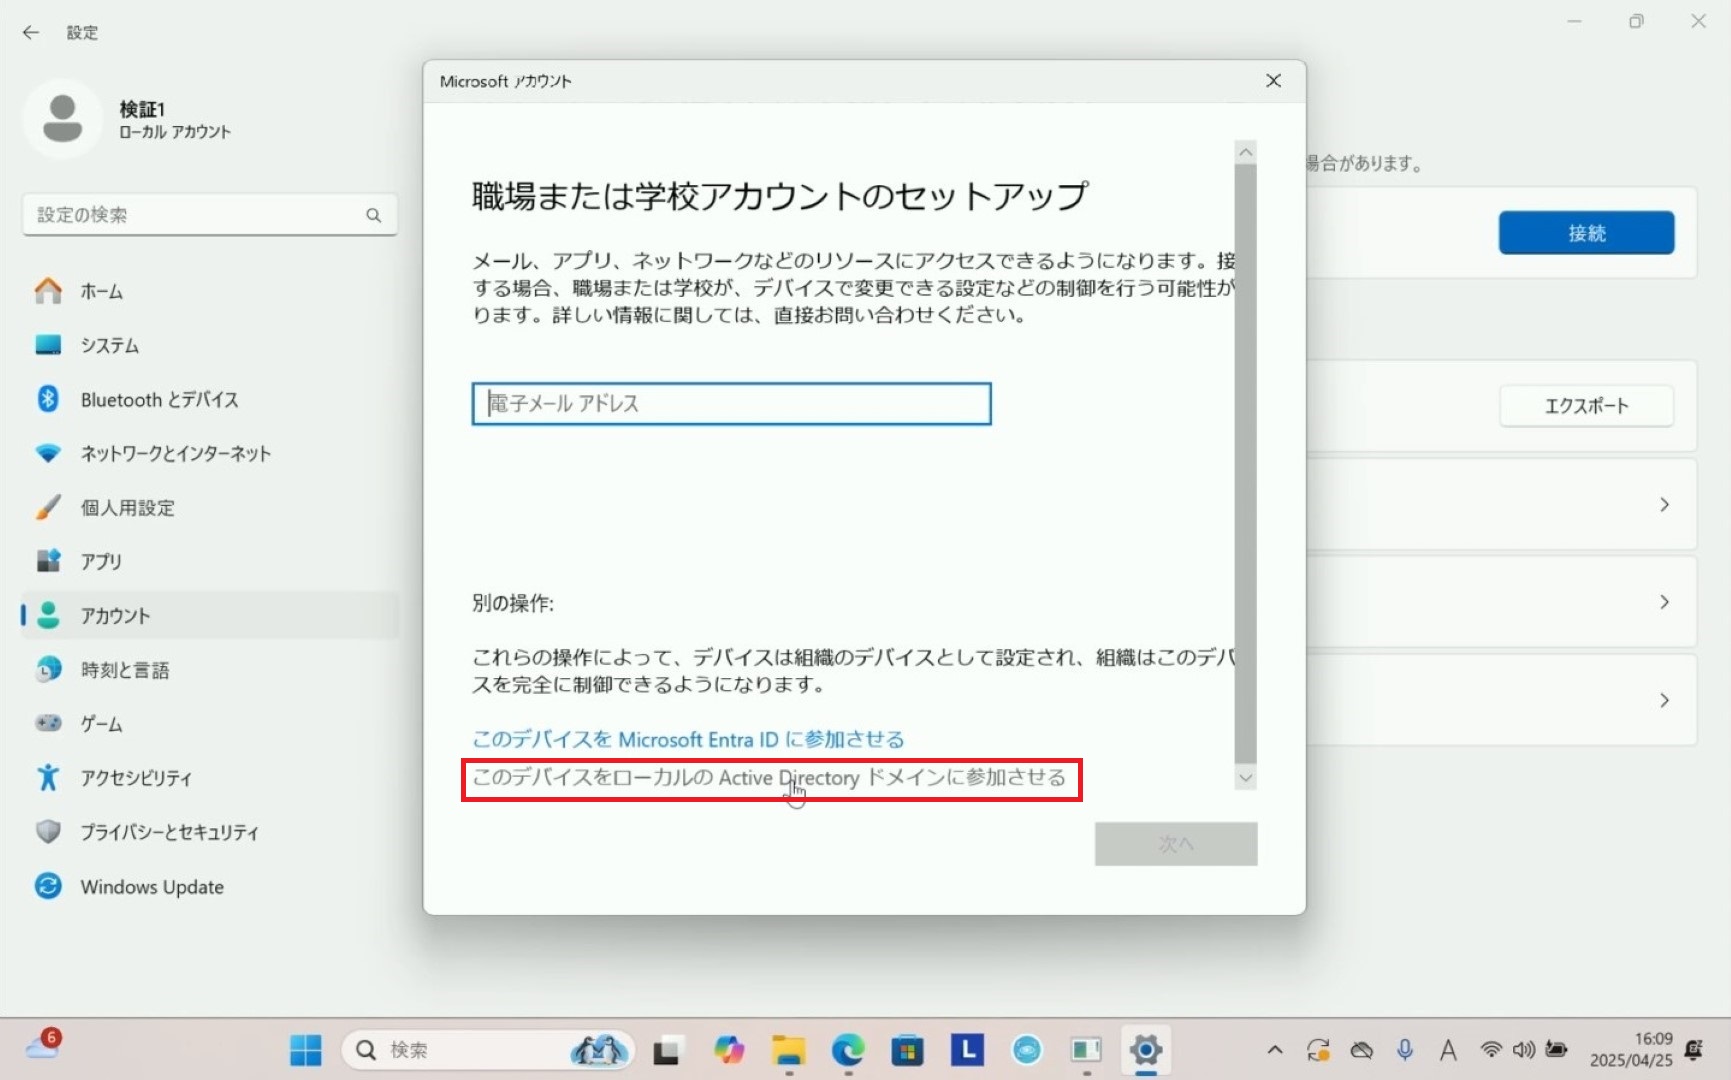Click the dialog scrollbar up arrow

[1245, 152]
